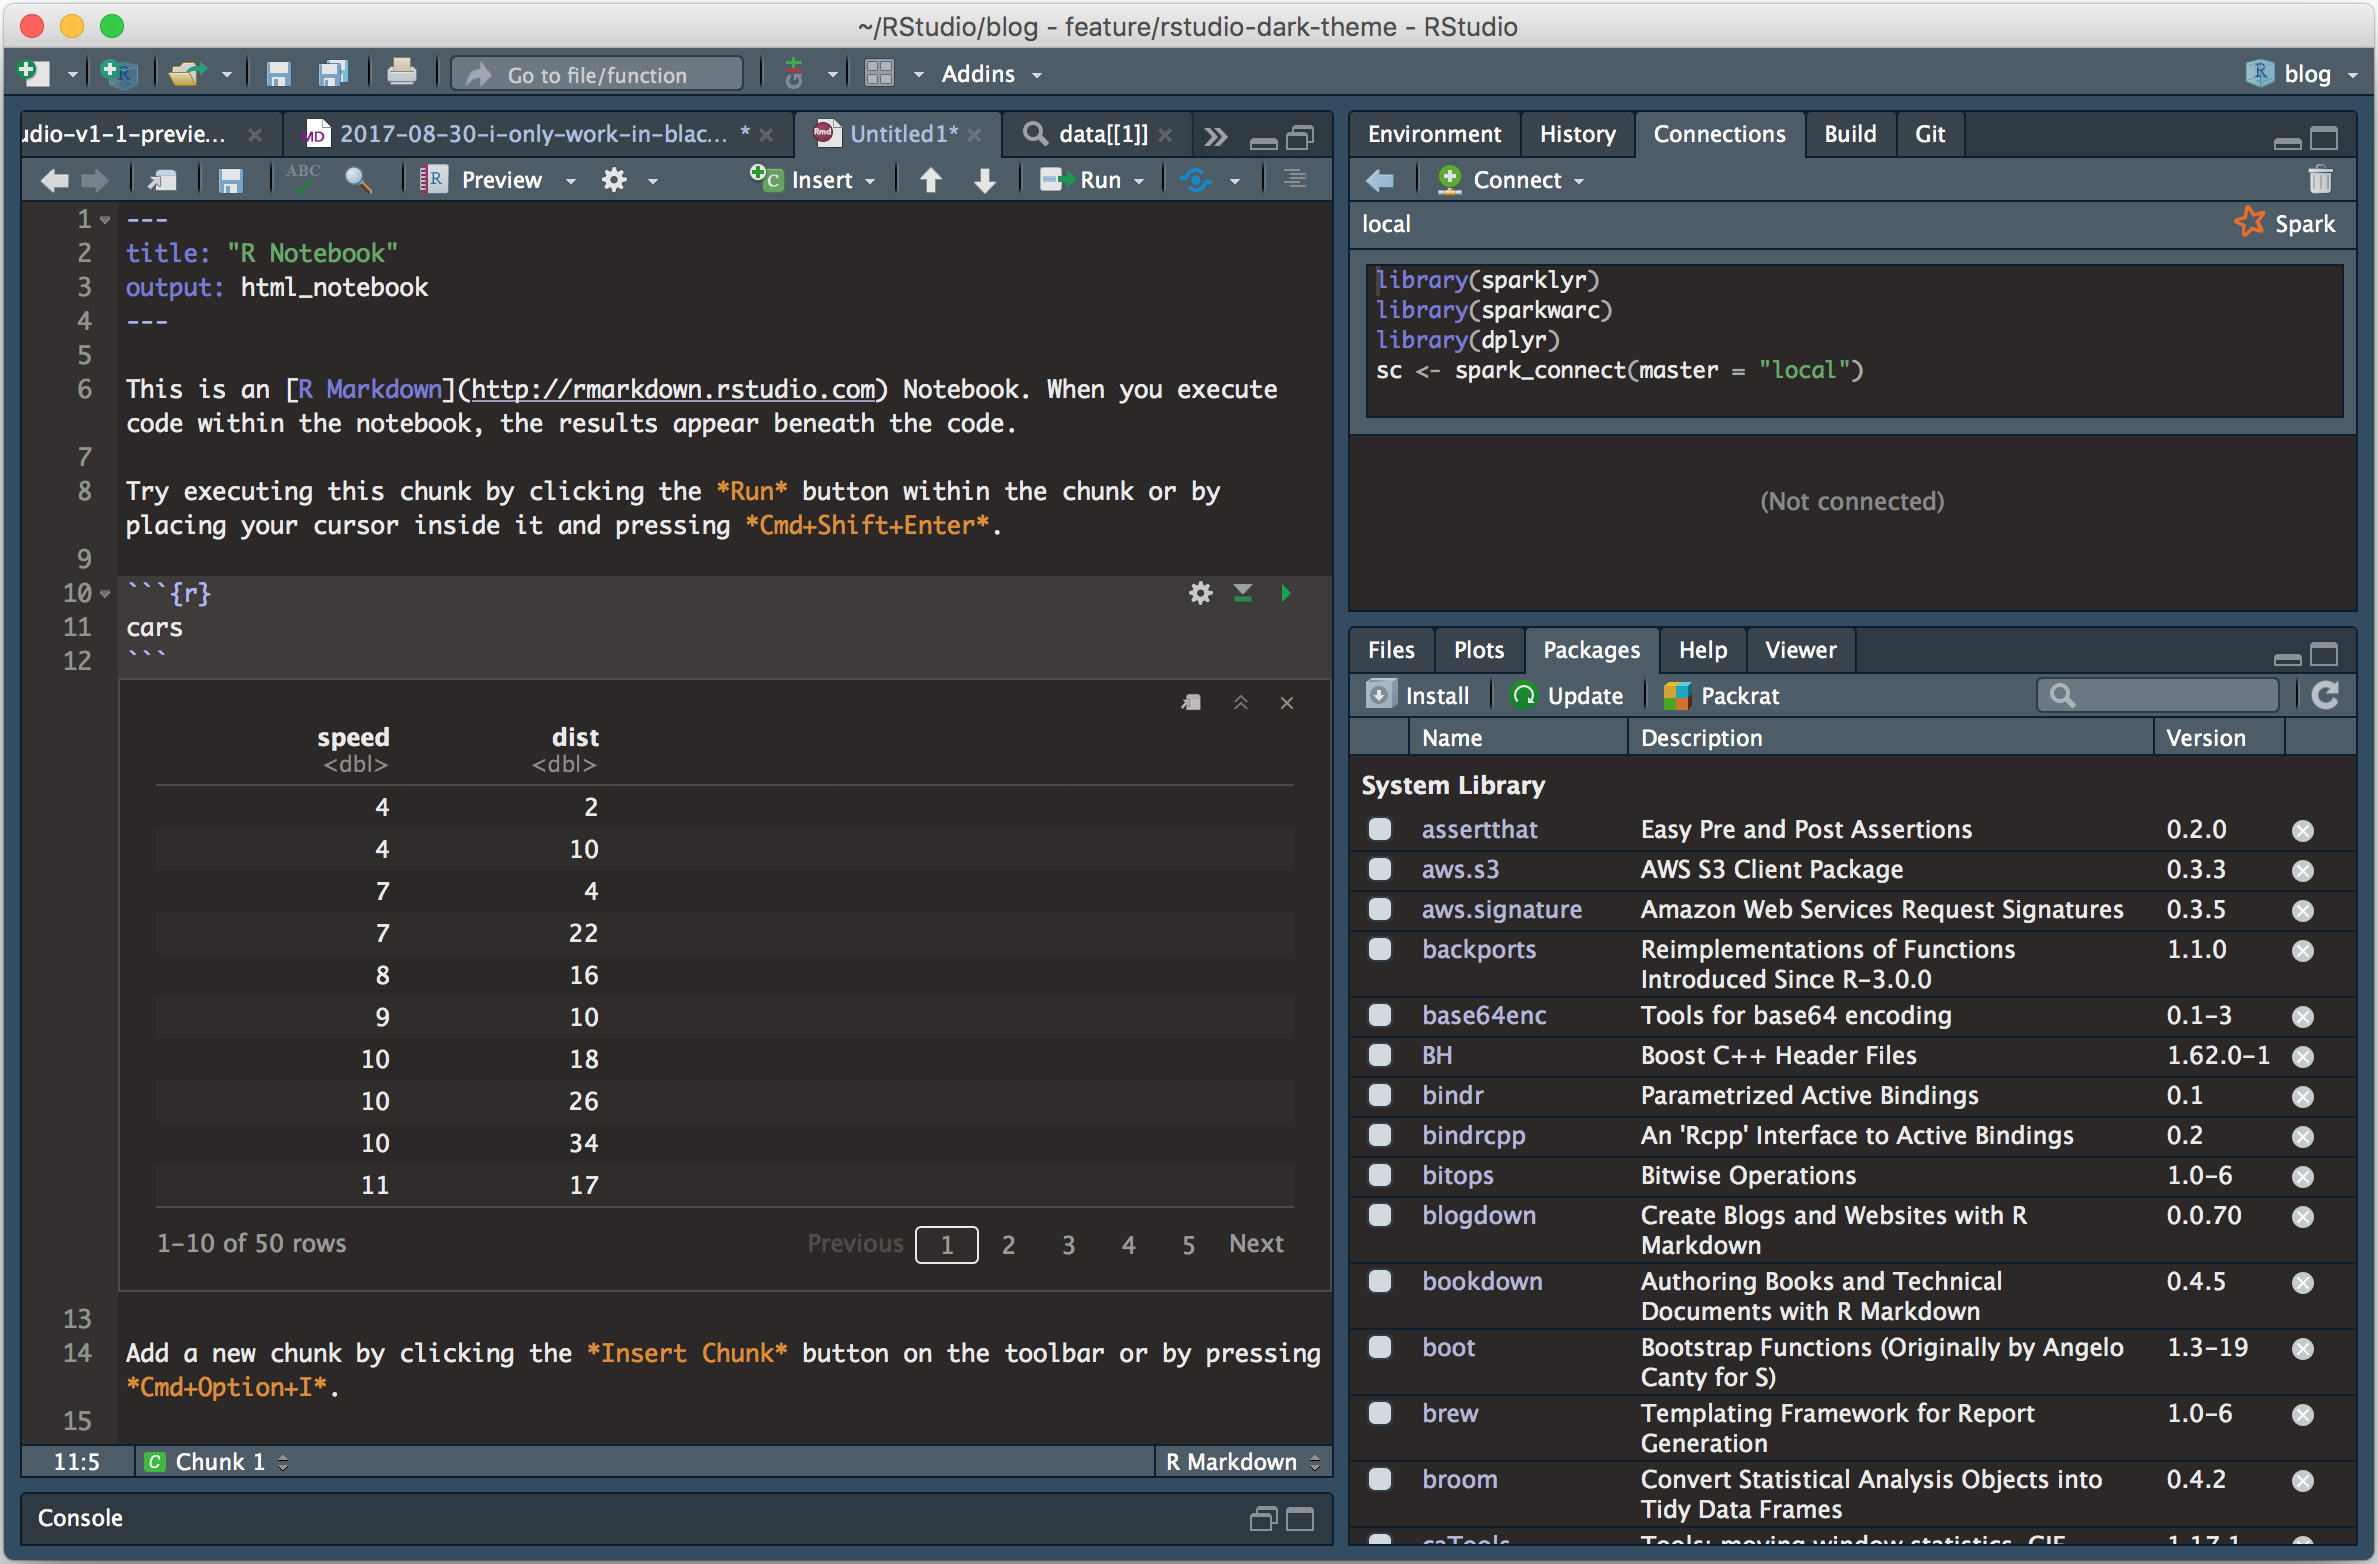
Task: Refresh the package list in Packages pane
Action: tap(2326, 695)
